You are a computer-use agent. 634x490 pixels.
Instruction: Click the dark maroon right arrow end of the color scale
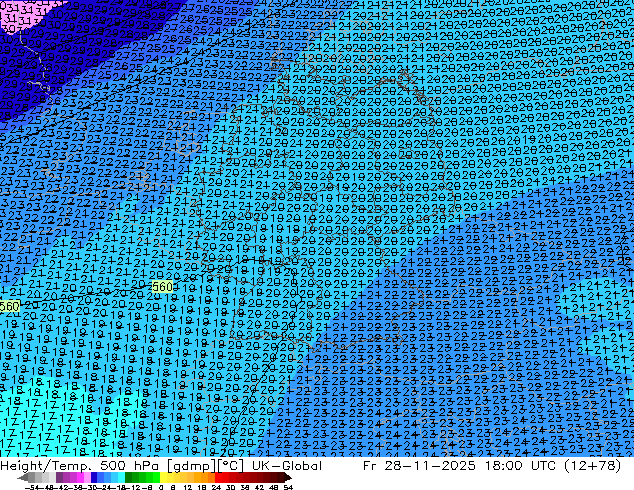coord(287,478)
